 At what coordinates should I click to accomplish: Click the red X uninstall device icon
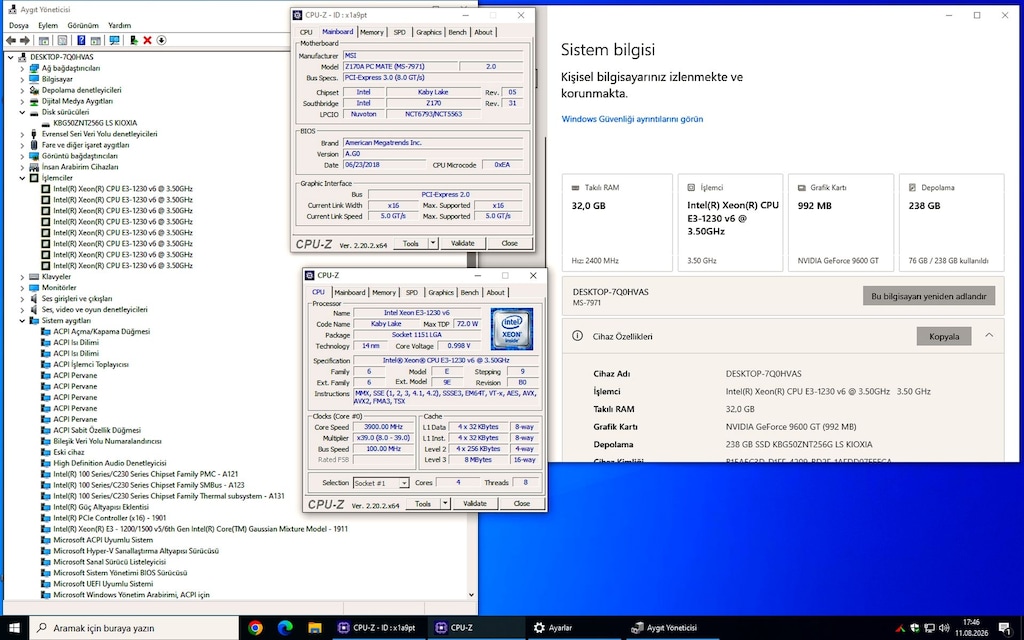(148, 40)
